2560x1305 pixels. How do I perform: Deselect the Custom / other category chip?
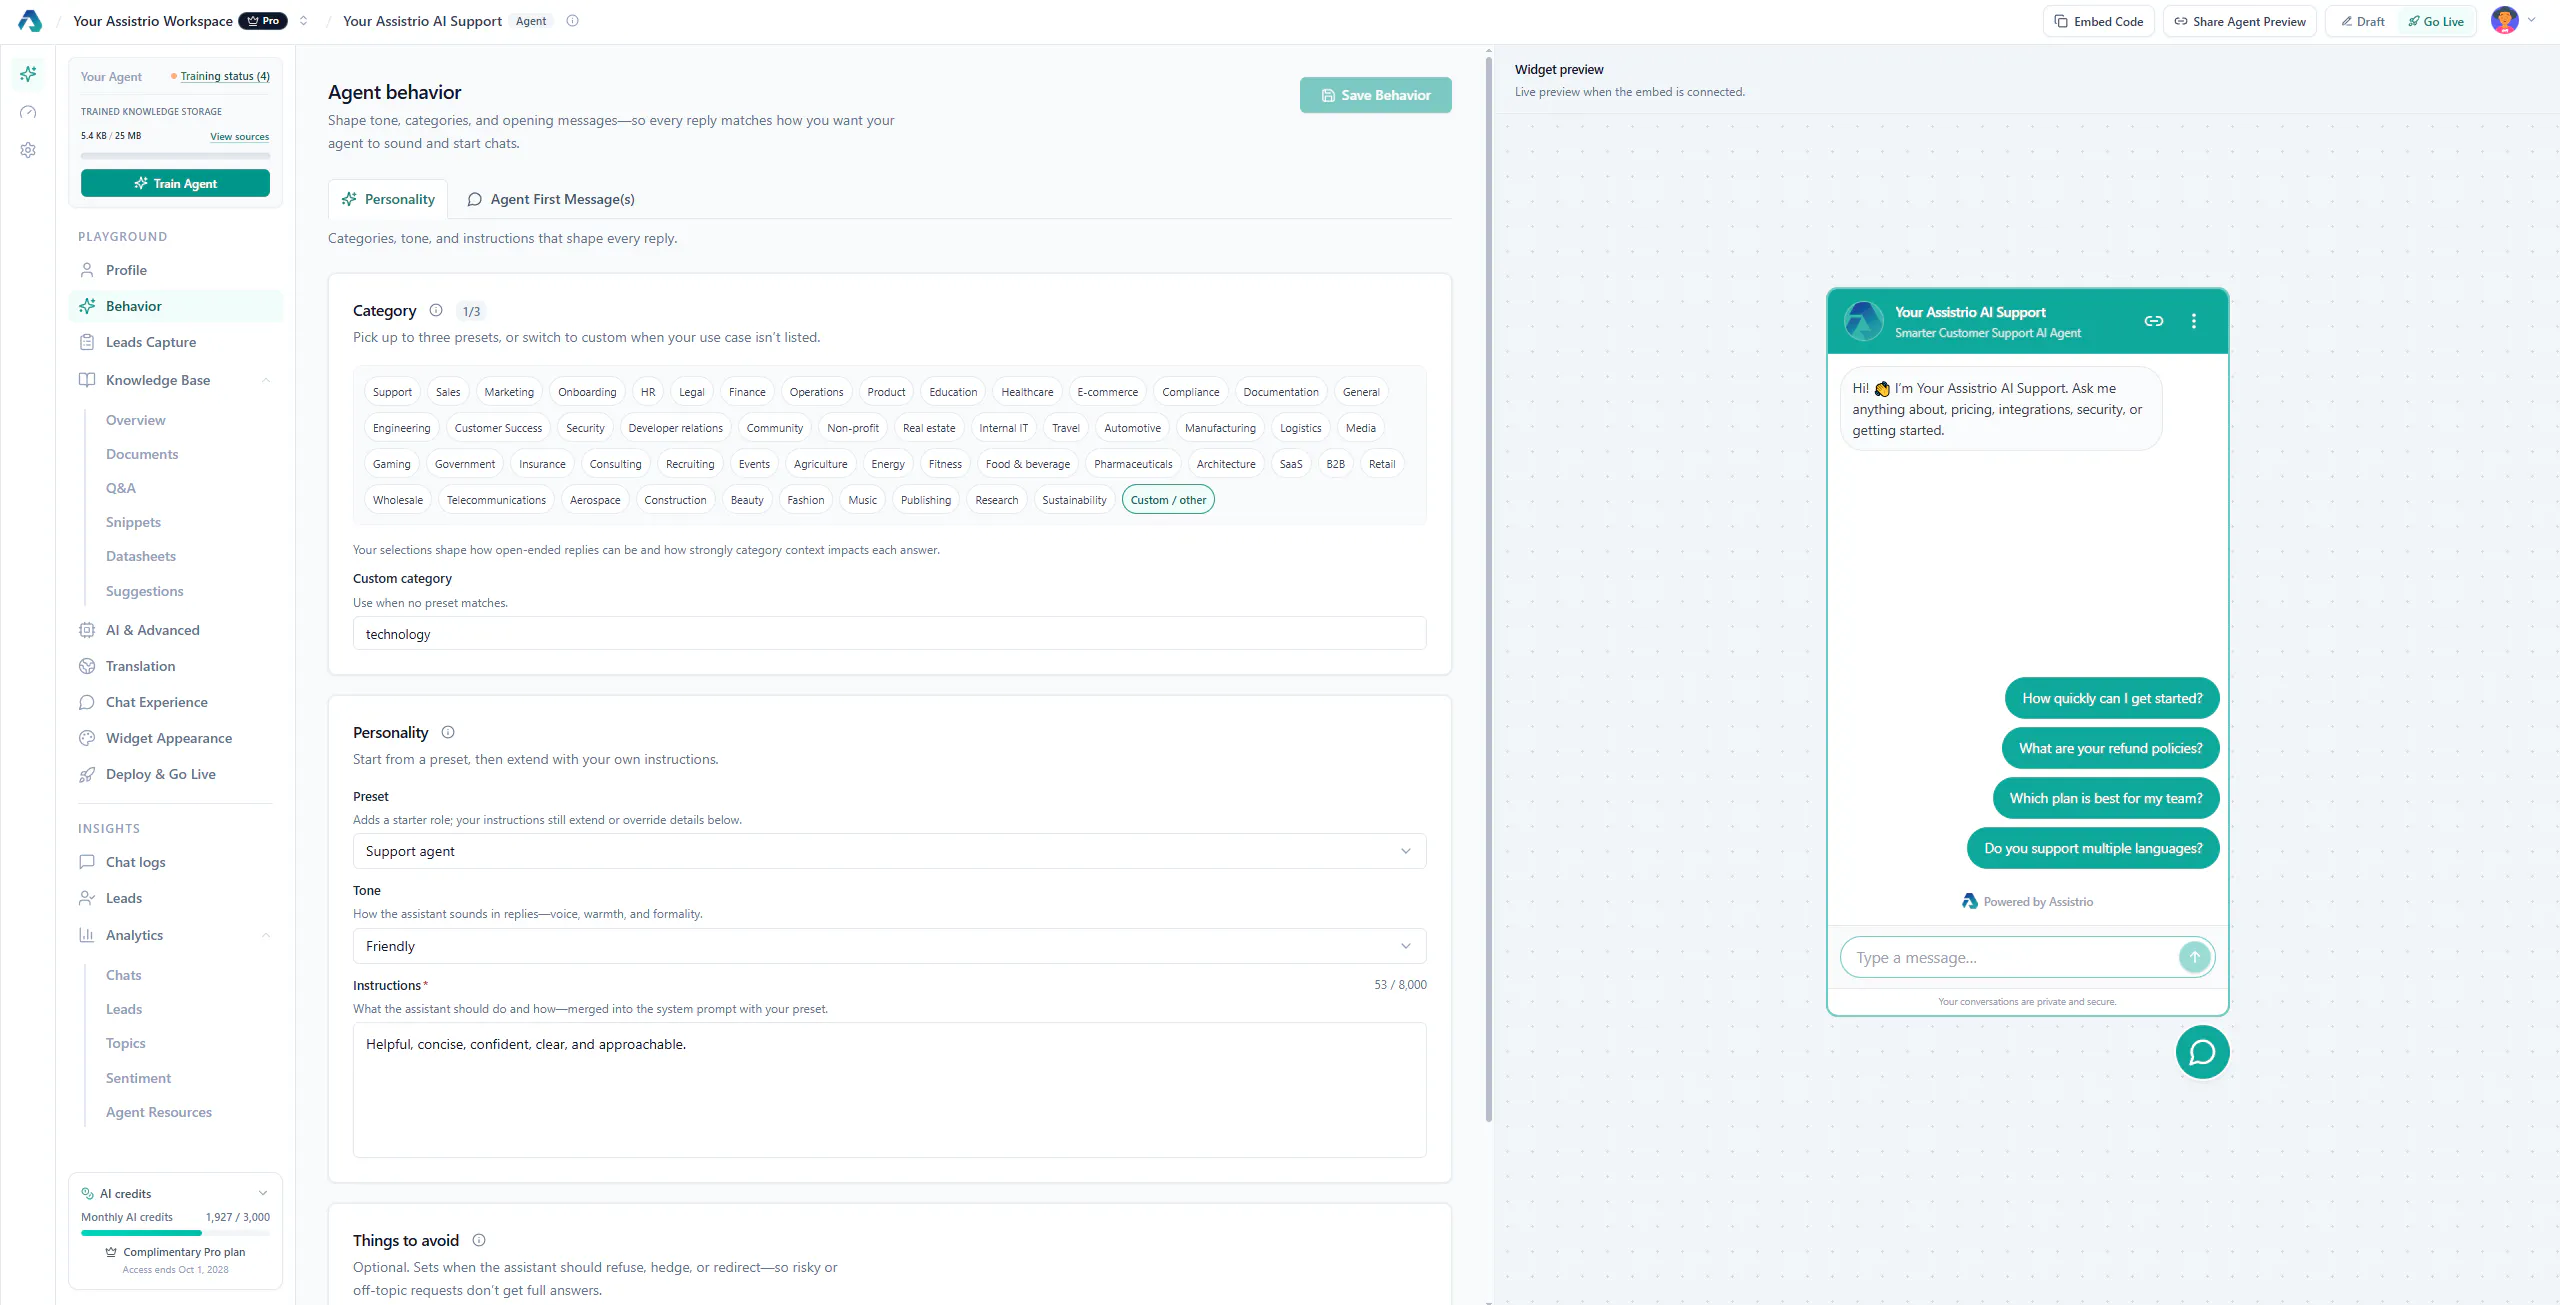(x=1168, y=500)
